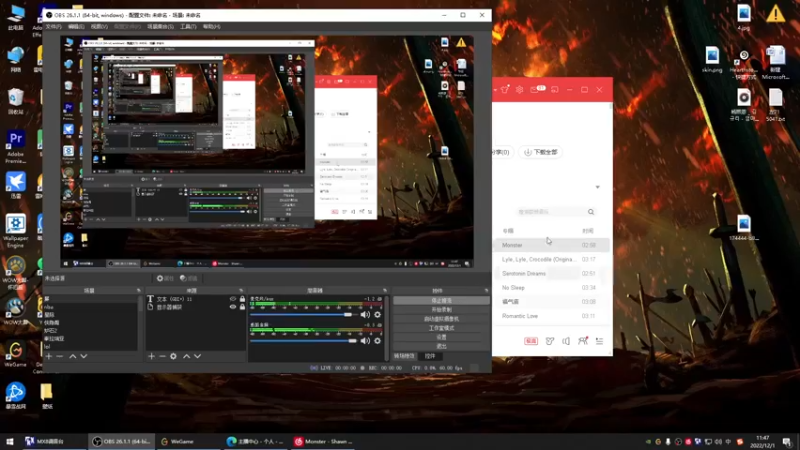Image resolution: width=800 pixels, height=450 pixels.
Task: Open settings gear of second mixer channel
Action: 378,341
